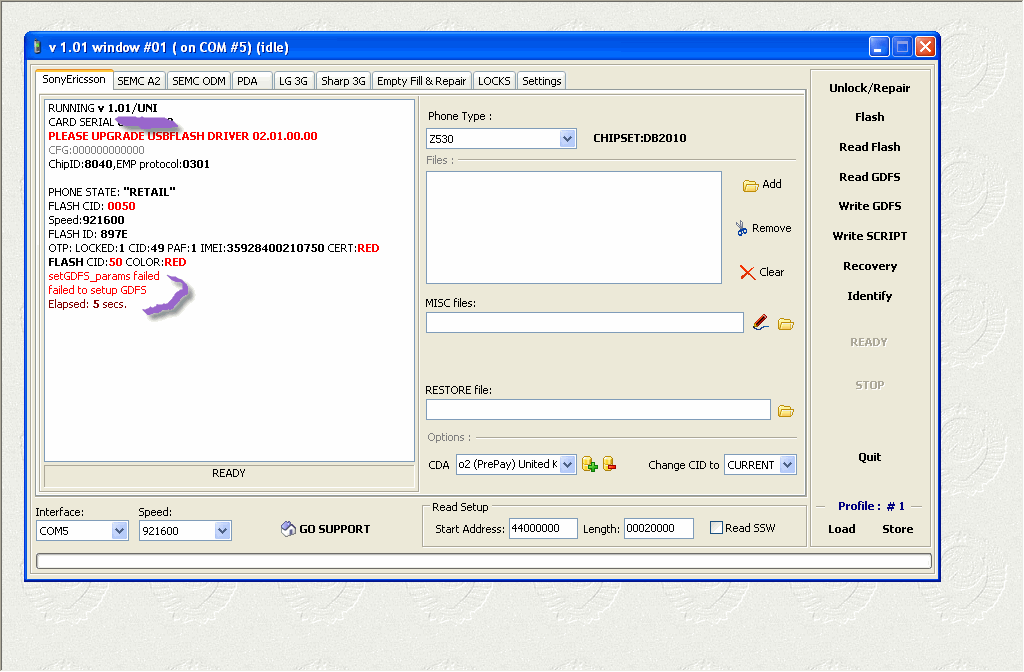Click the Write GDFS button
This screenshot has height=672, width=1024.
pyautogui.click(x=869, y=206)
